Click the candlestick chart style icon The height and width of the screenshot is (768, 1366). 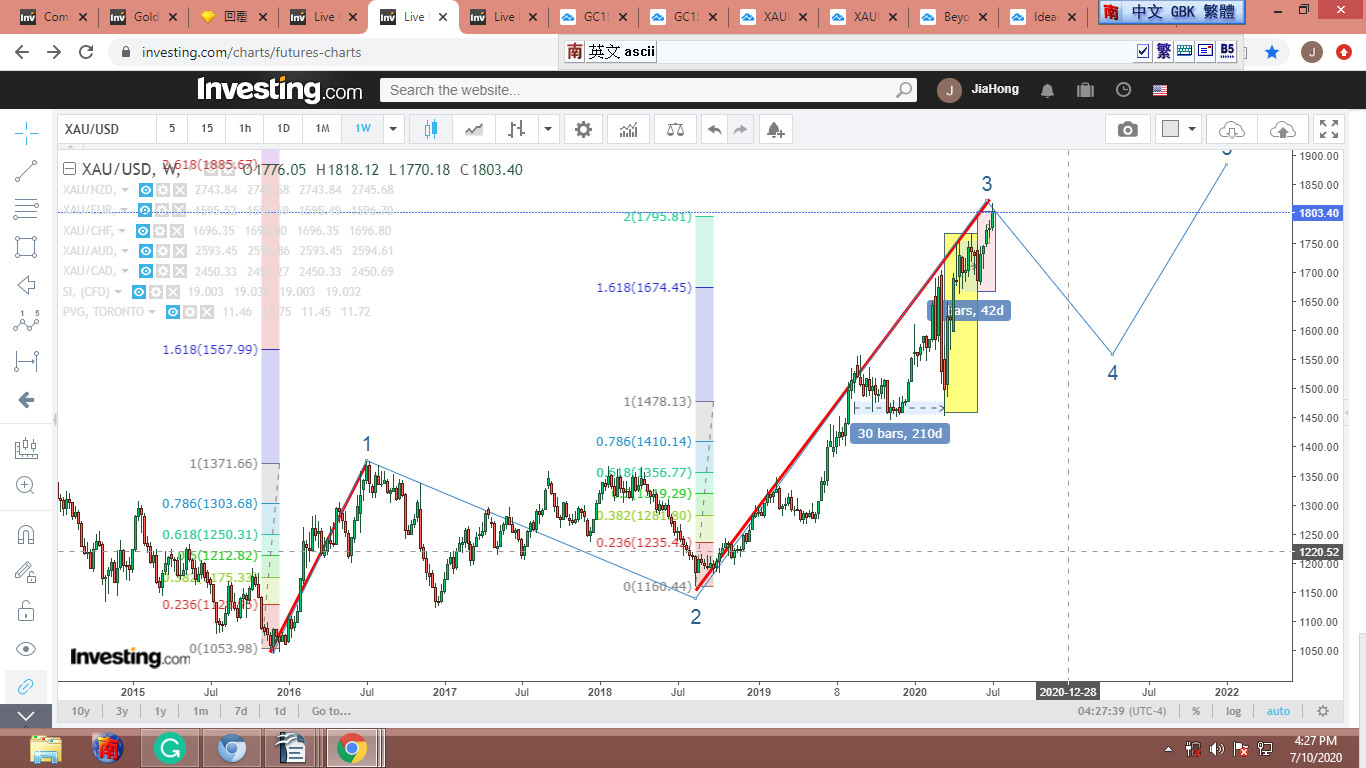[x=432, y=129]
